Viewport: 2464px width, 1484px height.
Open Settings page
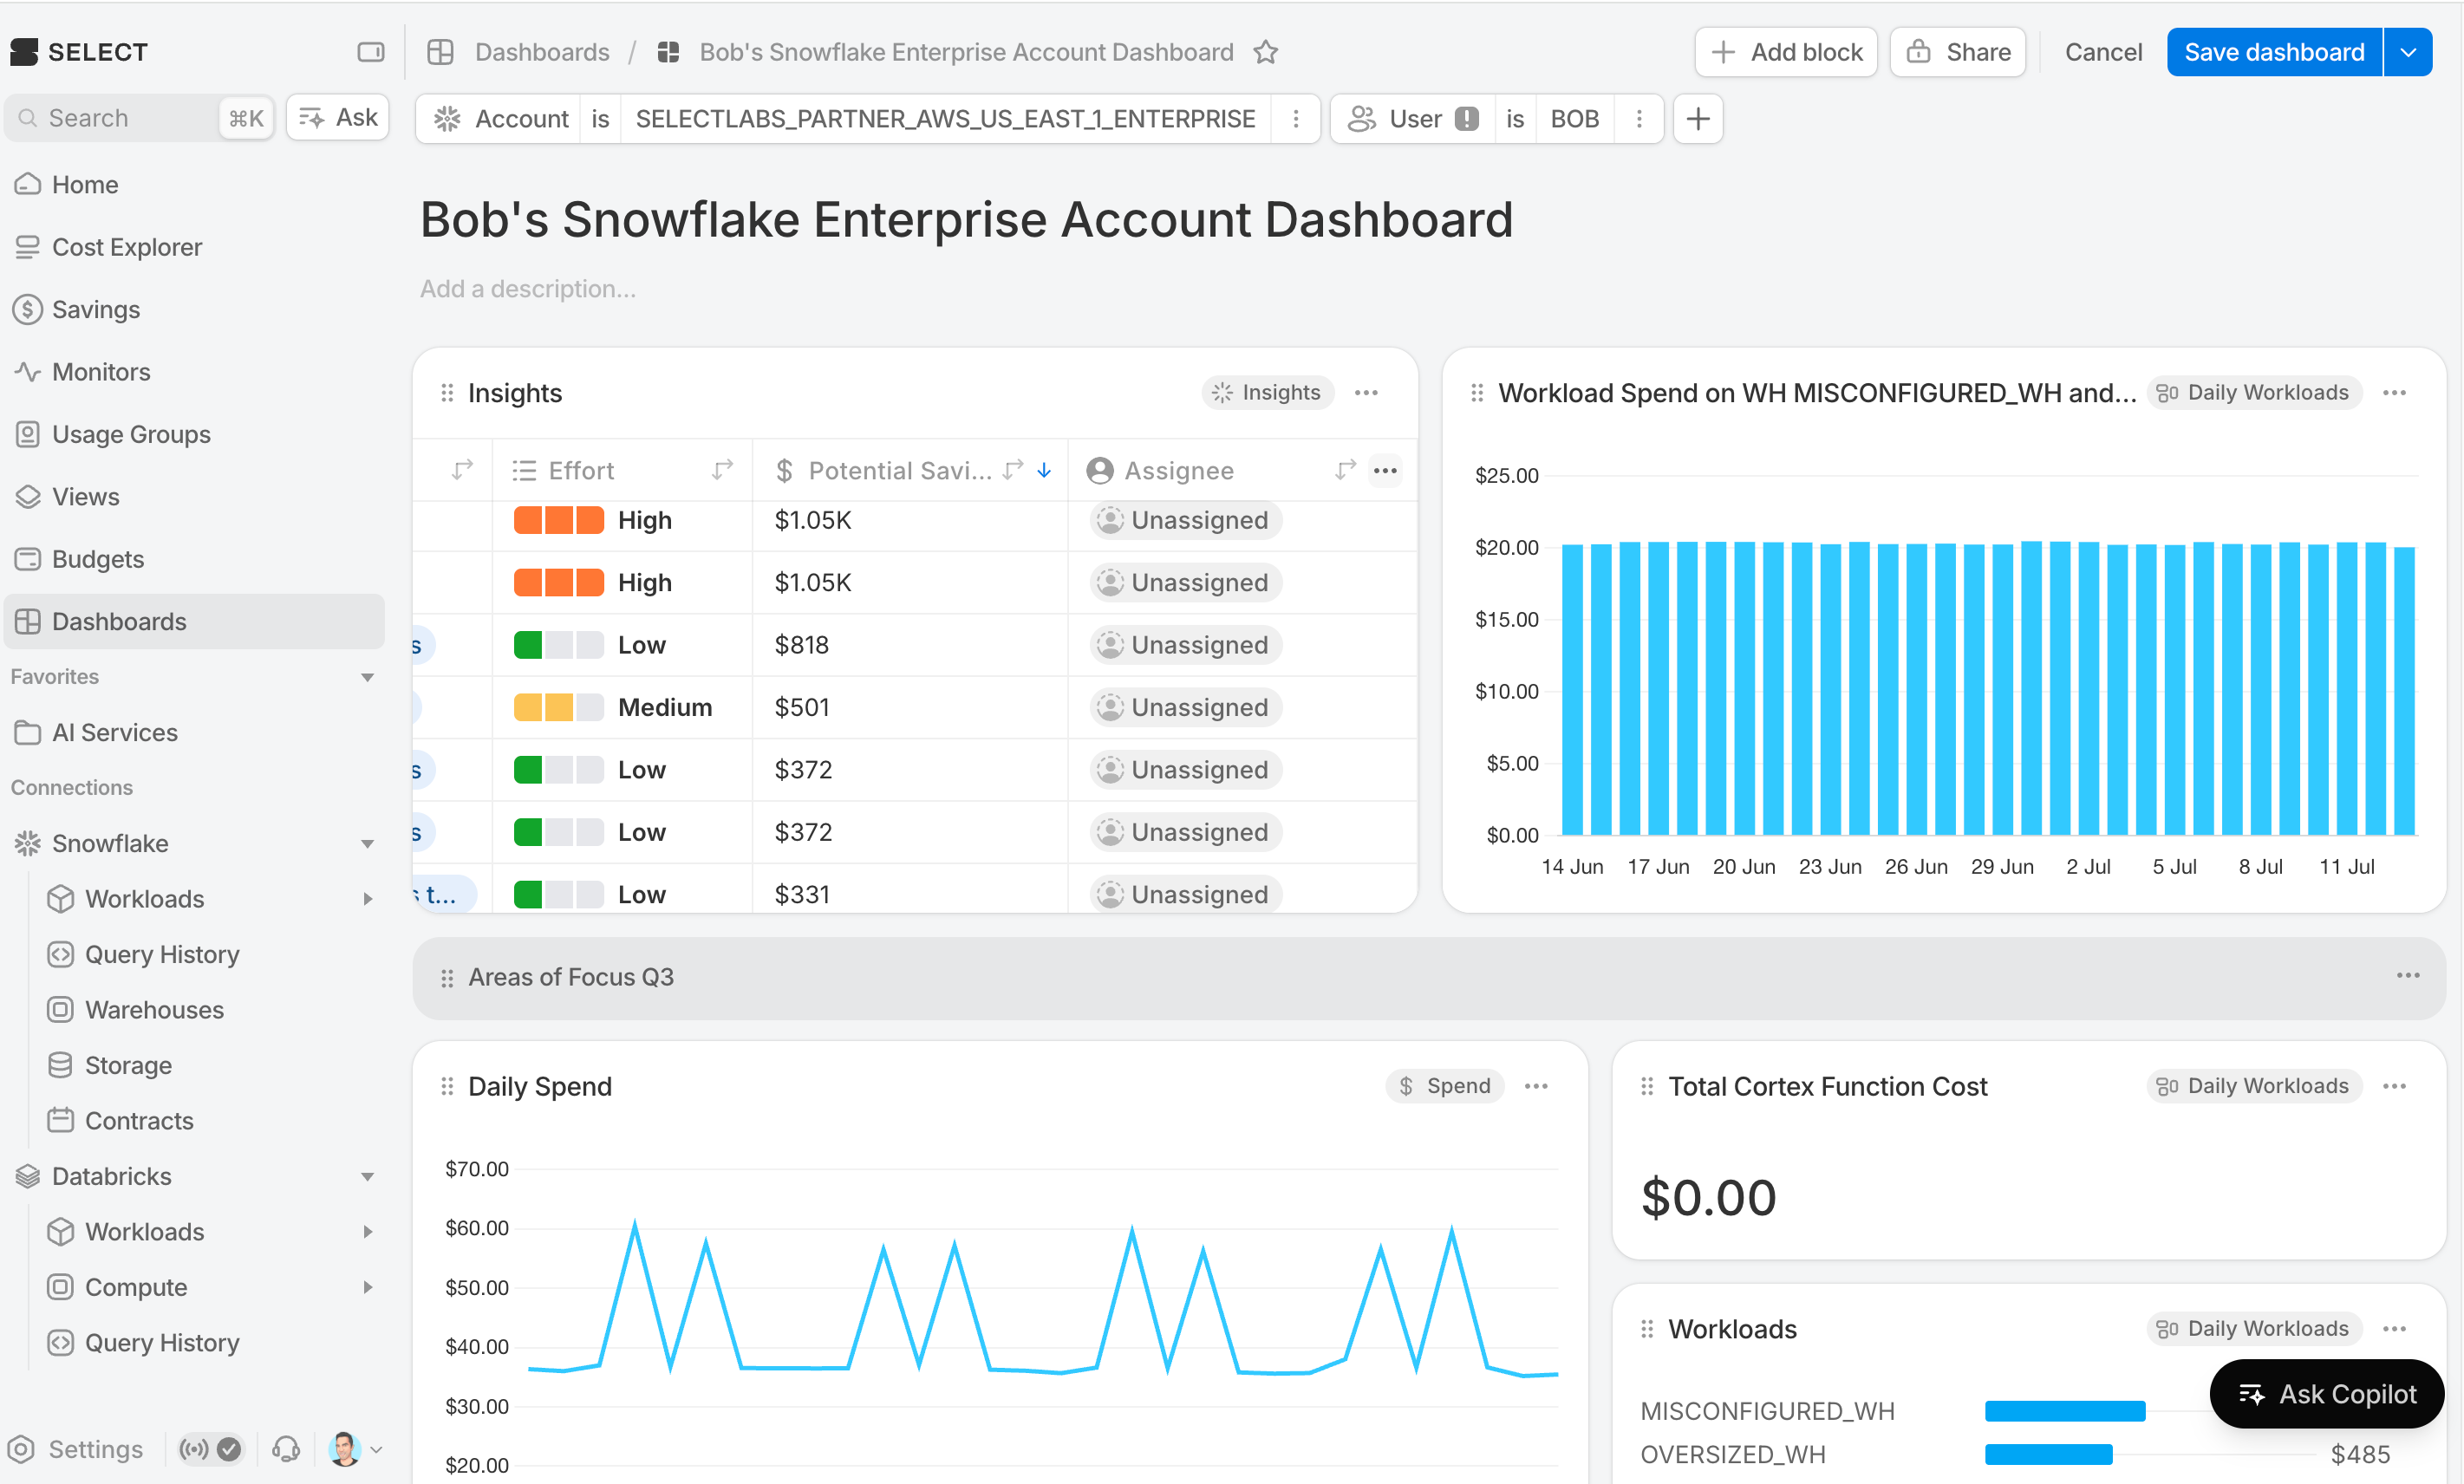coord(76,1449)
